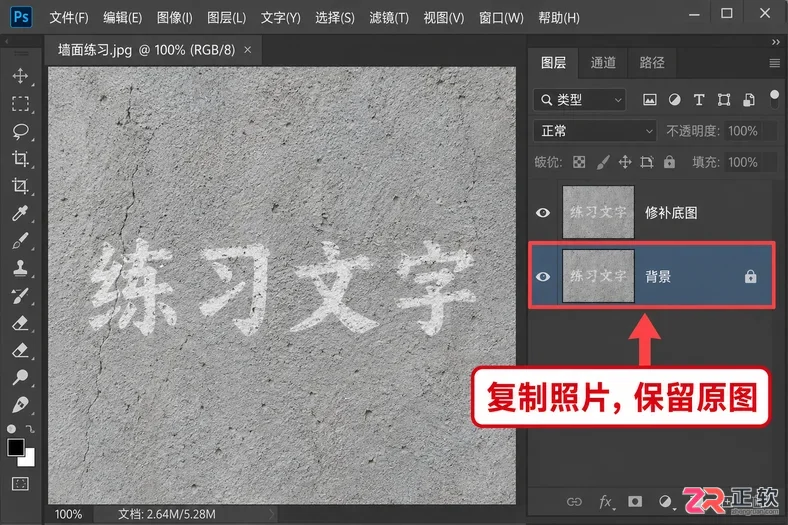Select the Eraser tool
This screenshot has height=525, width=788.
20,323
